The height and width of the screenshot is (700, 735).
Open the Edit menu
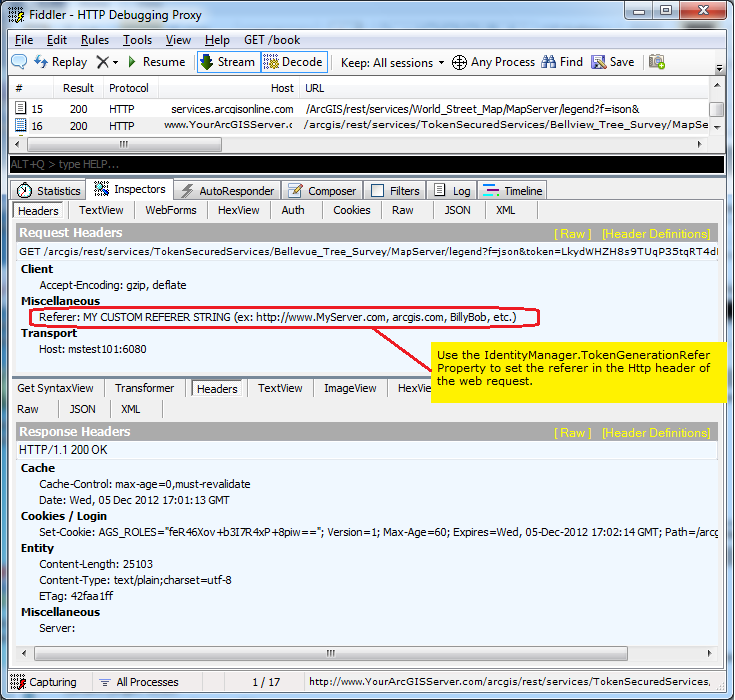coord(57,40)
